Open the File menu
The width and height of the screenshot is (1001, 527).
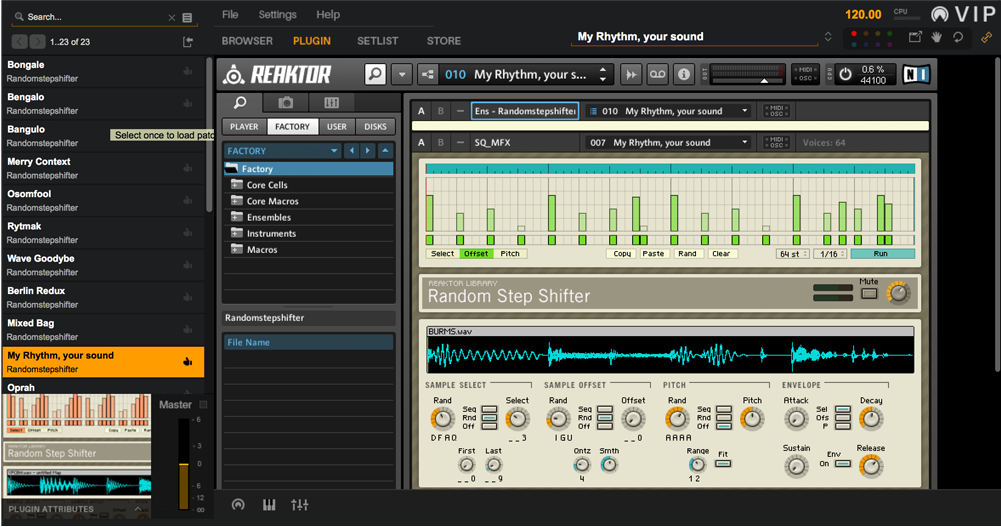tap(230, 14)
